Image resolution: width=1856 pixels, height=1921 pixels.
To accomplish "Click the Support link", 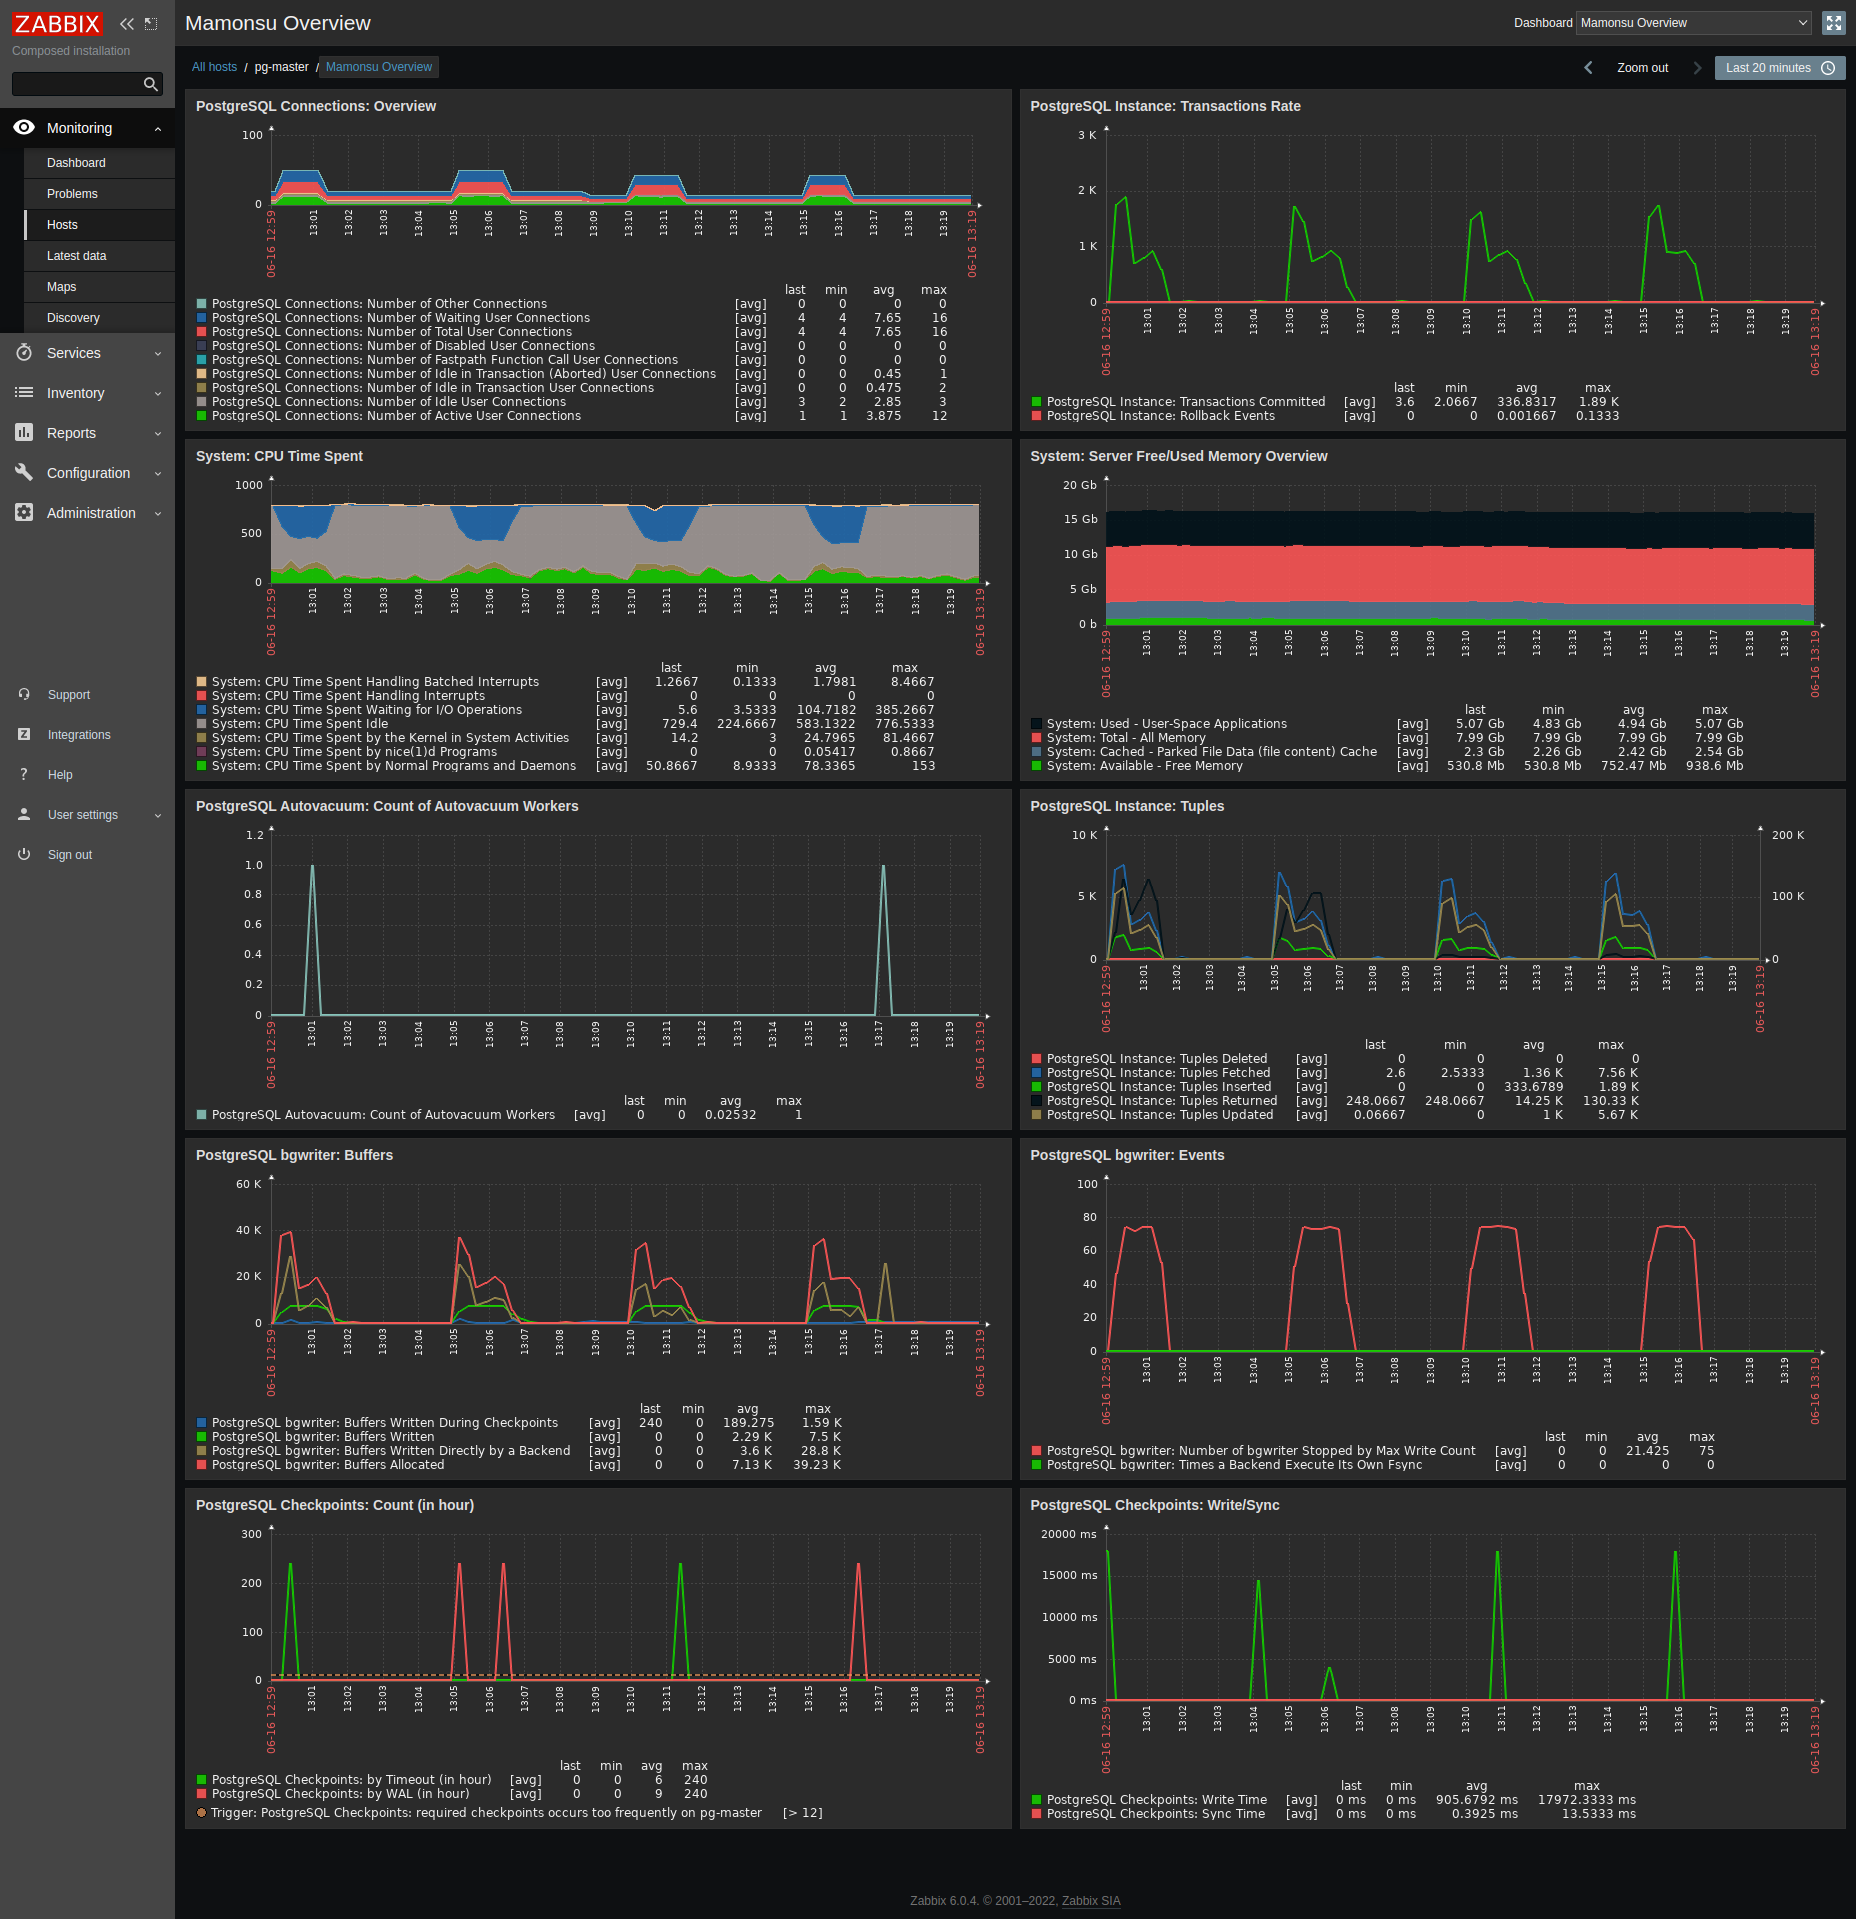I will click(x=69, y=695).
